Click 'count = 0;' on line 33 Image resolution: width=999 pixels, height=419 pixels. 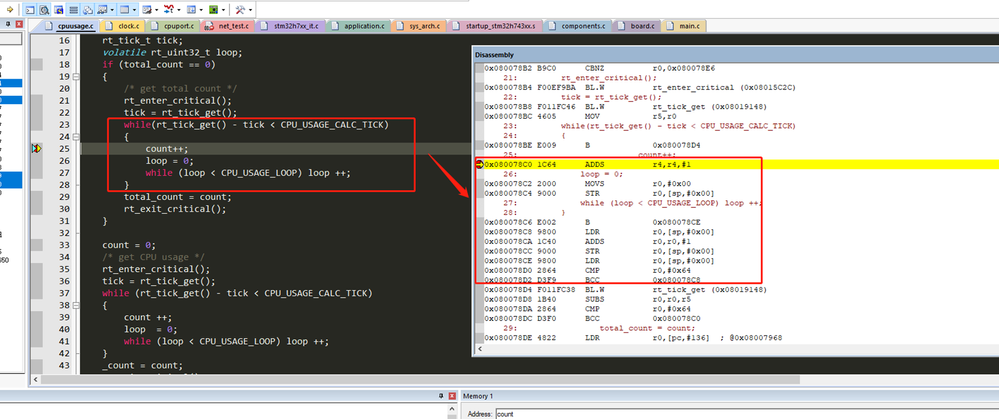[x=129, y=245]
